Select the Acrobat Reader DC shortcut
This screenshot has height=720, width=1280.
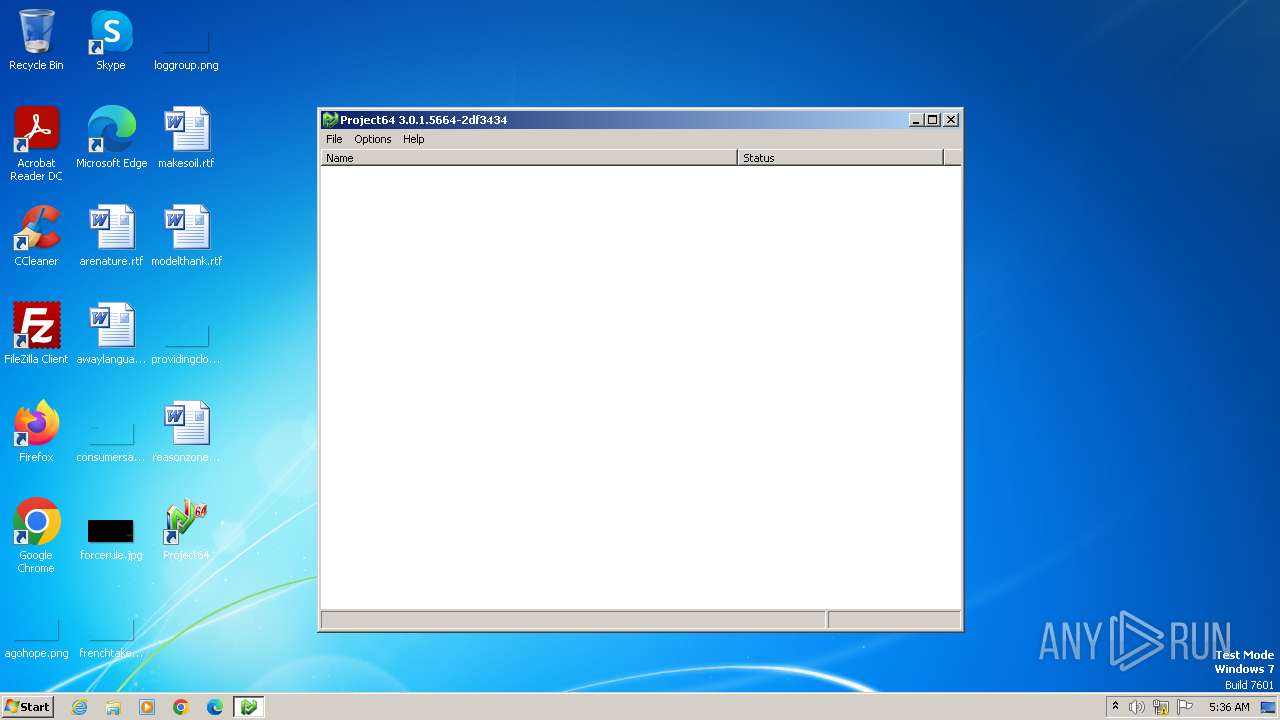tap(36, 144)
